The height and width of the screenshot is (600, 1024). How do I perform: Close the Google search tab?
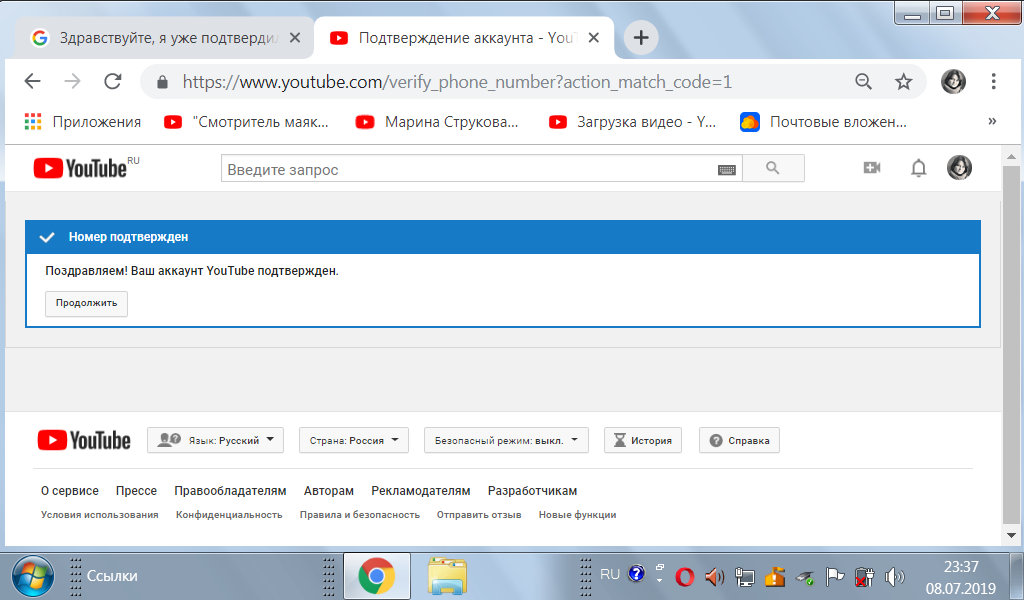click(295, 38)
